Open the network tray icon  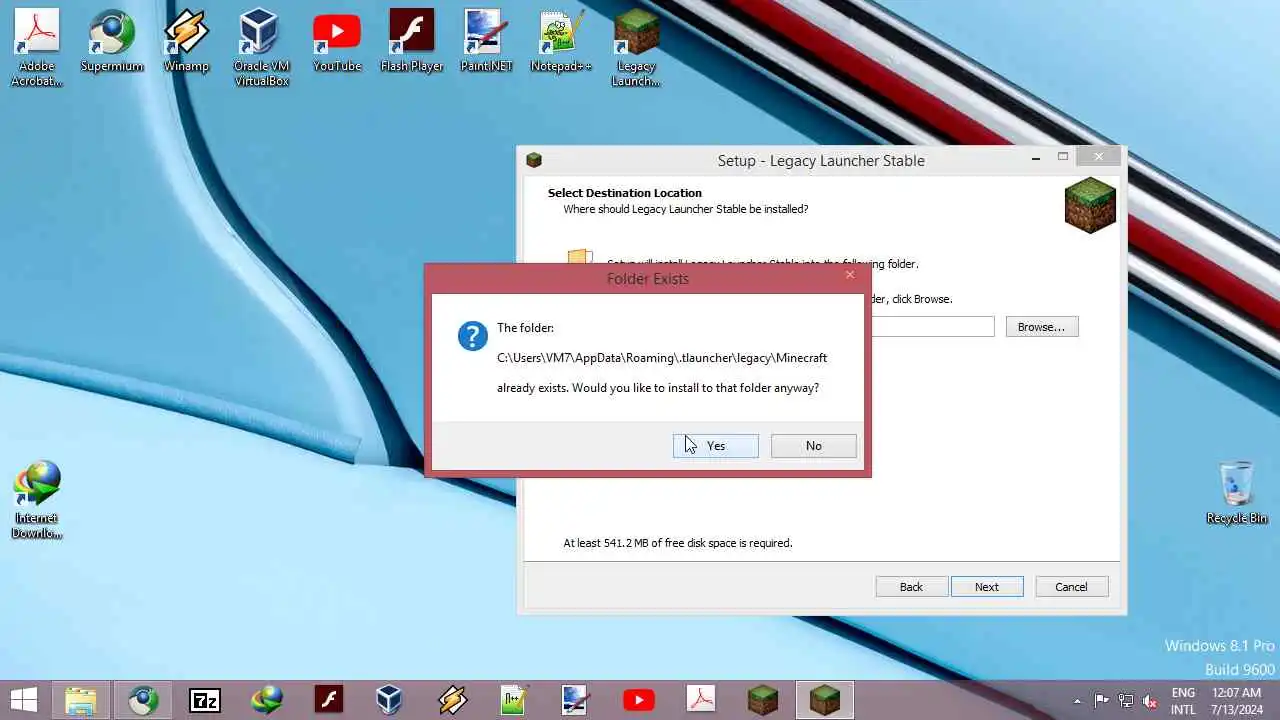point(1126,701)
